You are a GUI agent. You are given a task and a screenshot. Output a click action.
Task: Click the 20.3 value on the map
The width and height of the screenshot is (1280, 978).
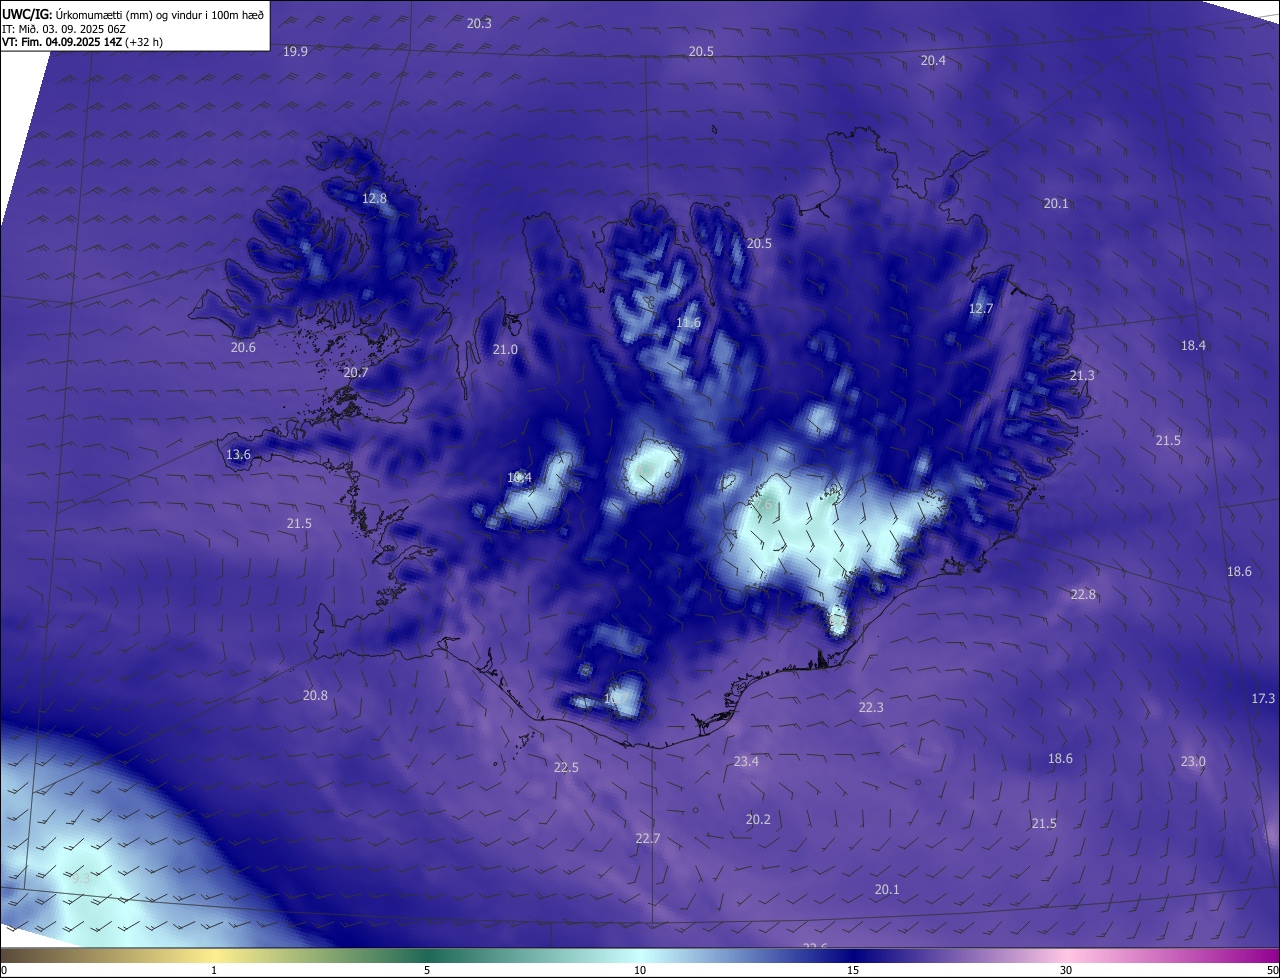click(479, 23)
